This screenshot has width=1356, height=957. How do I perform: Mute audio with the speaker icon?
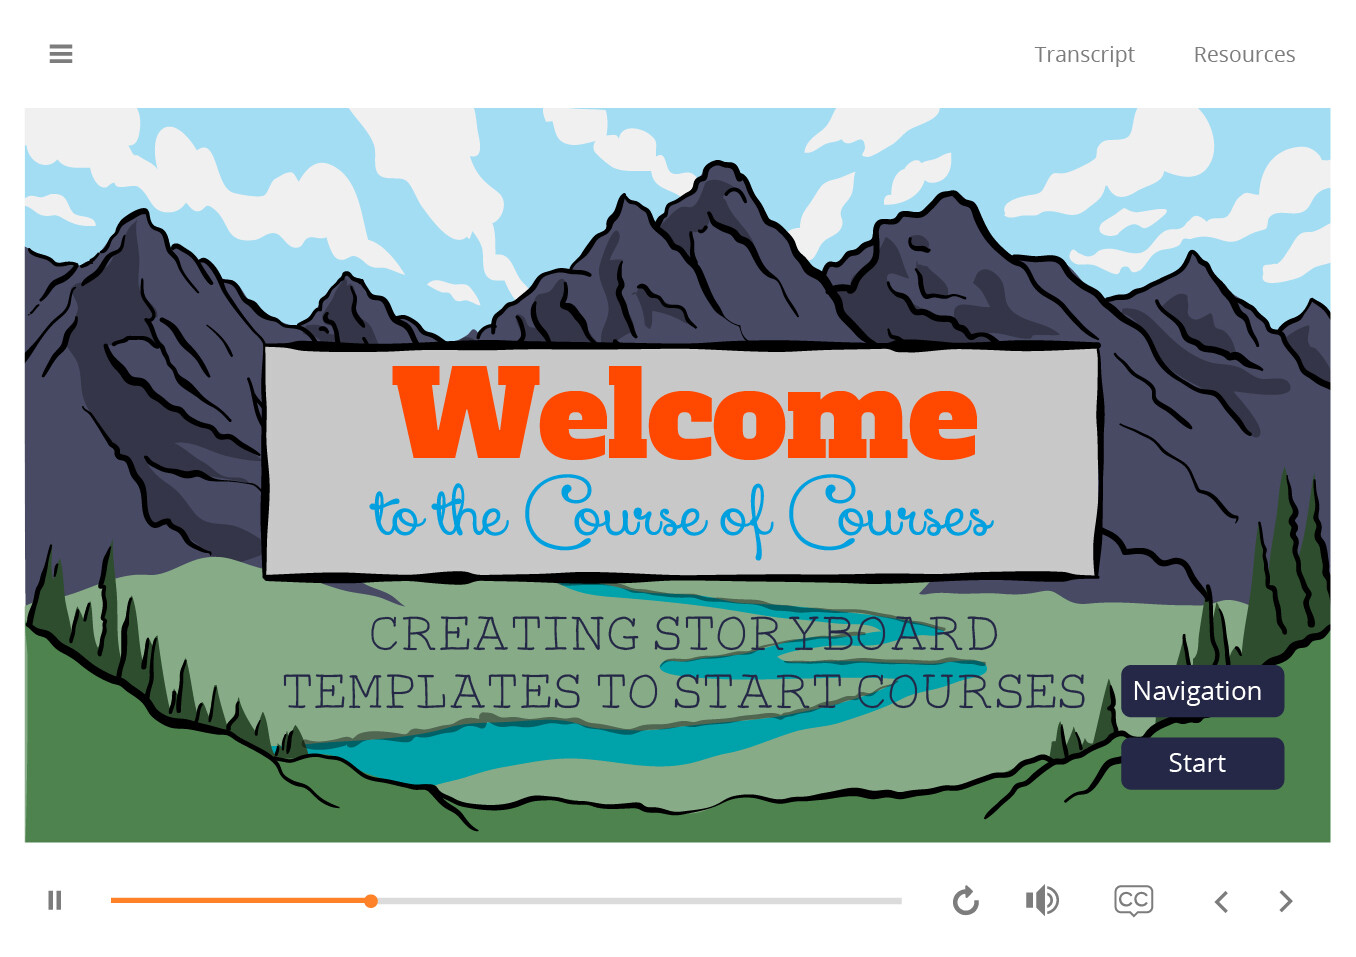point(1042,901)
